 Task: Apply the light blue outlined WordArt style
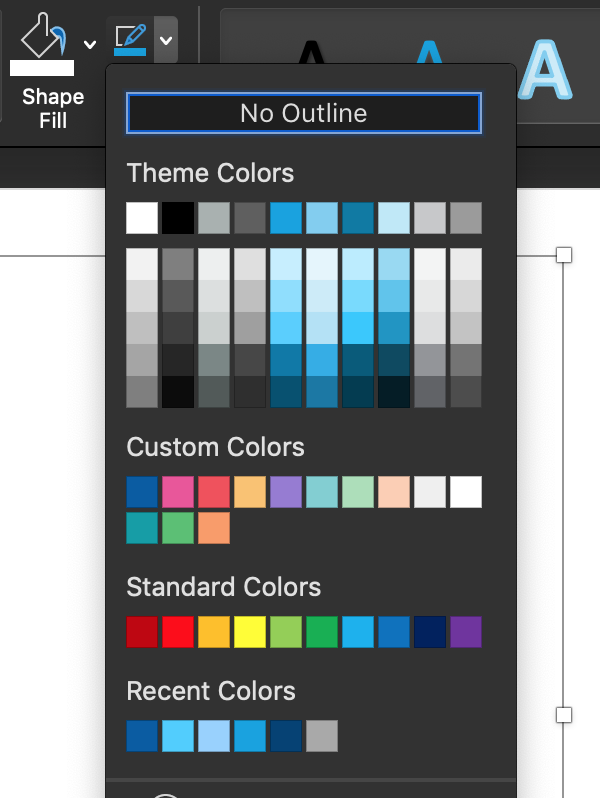point(547,70)
